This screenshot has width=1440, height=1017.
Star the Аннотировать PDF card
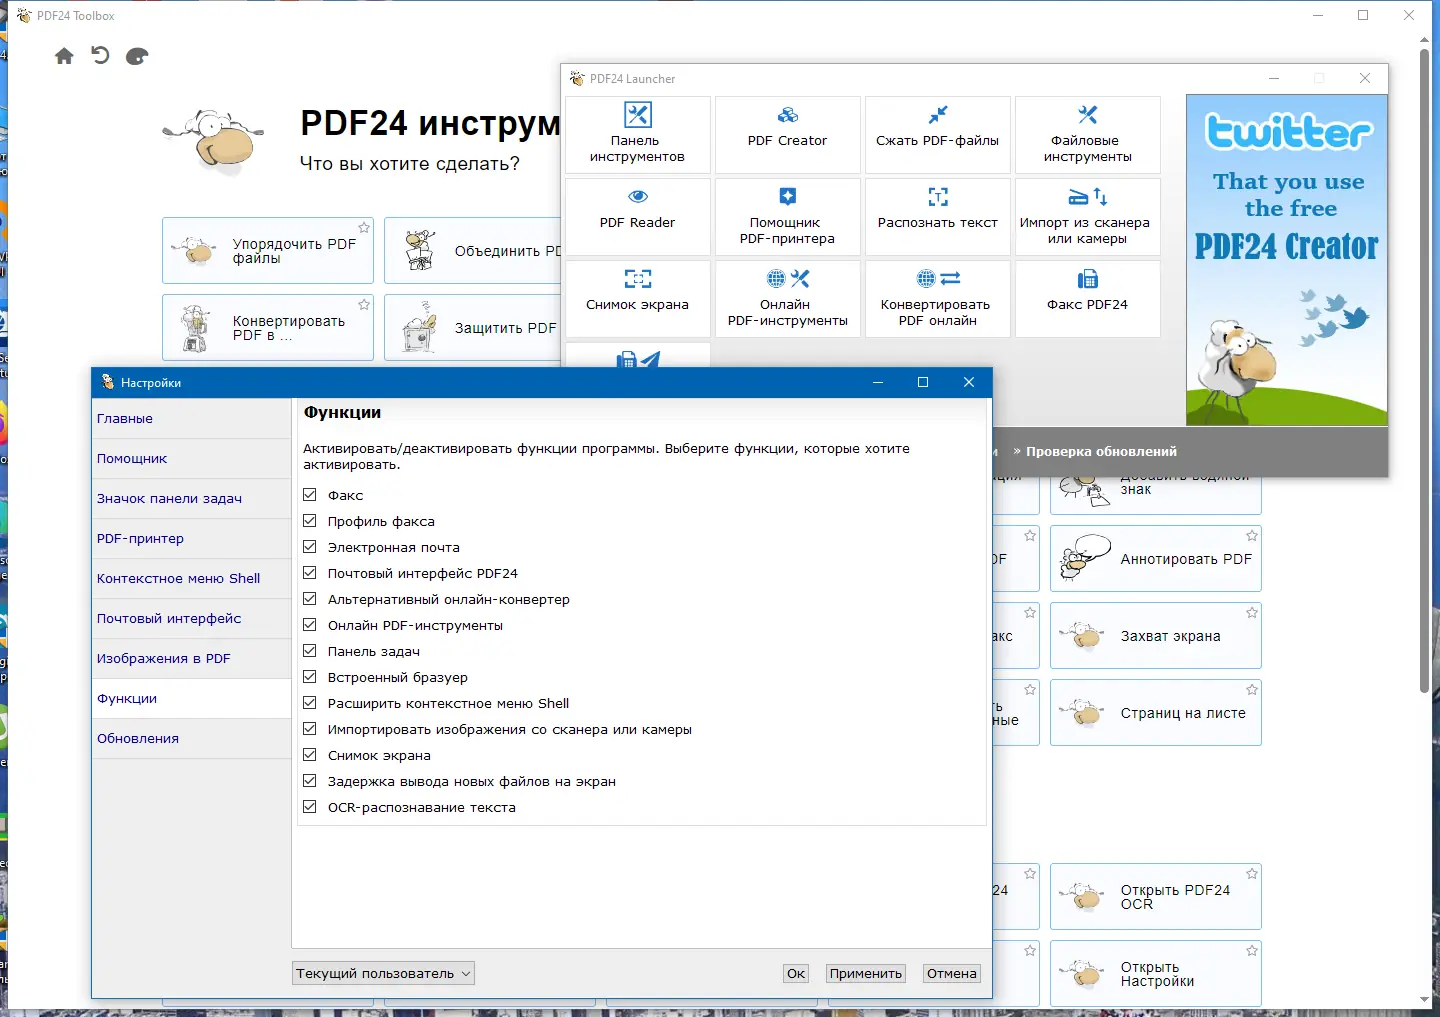click(x=1252, y=536)
